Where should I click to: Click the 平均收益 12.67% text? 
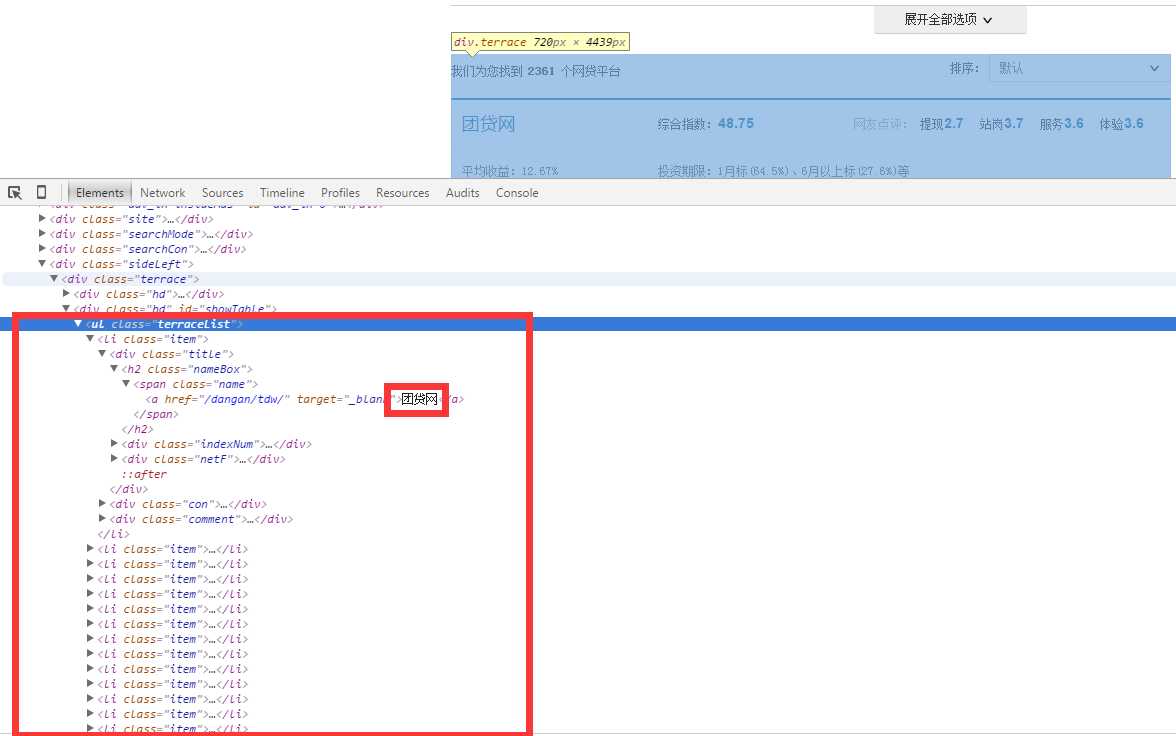pyautogui.click(x=510, y=171)
